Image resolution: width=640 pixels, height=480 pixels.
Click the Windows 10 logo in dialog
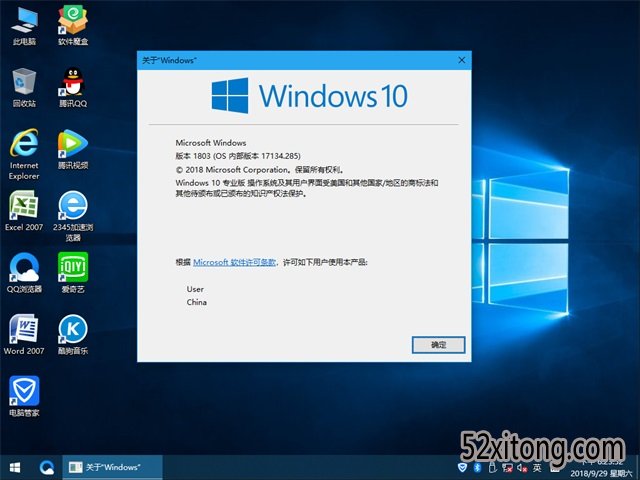tap(309, 96)
